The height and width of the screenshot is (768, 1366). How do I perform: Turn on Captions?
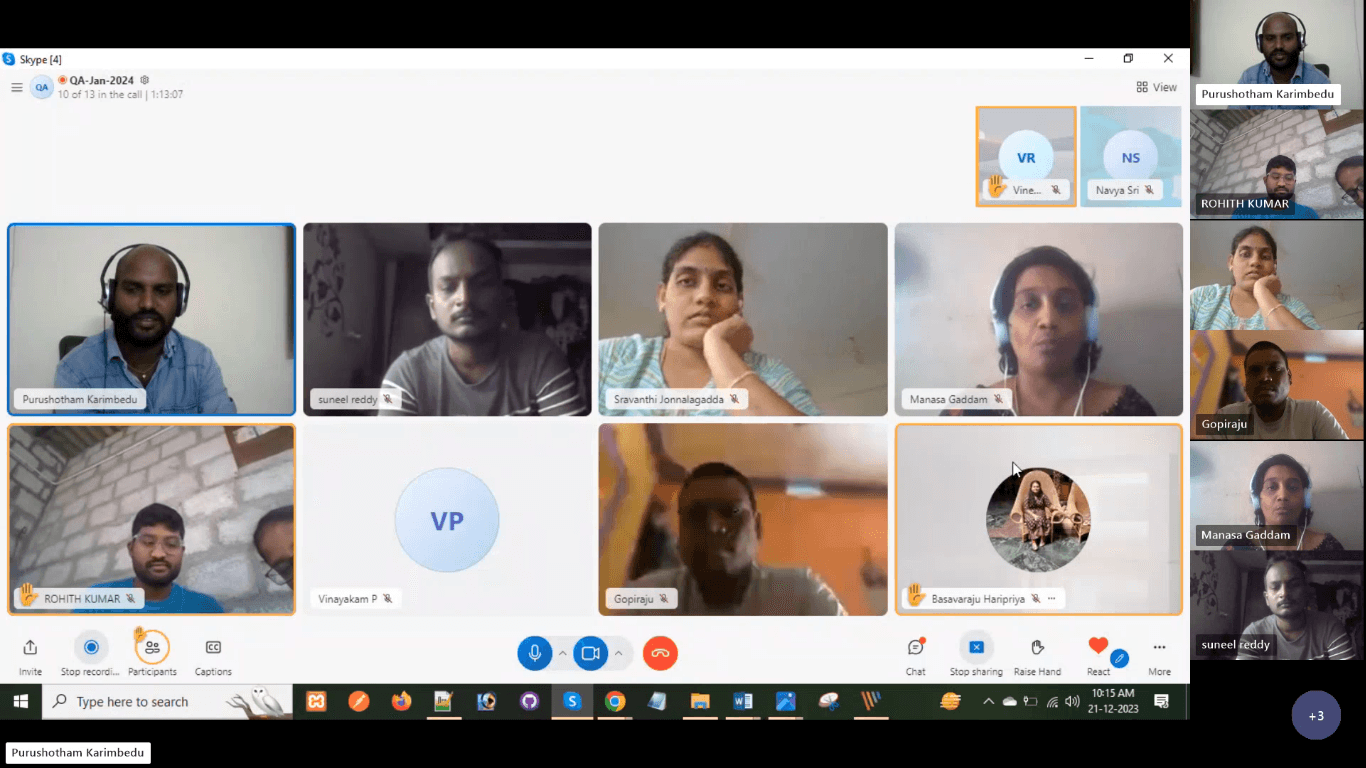tap(213, 648)
